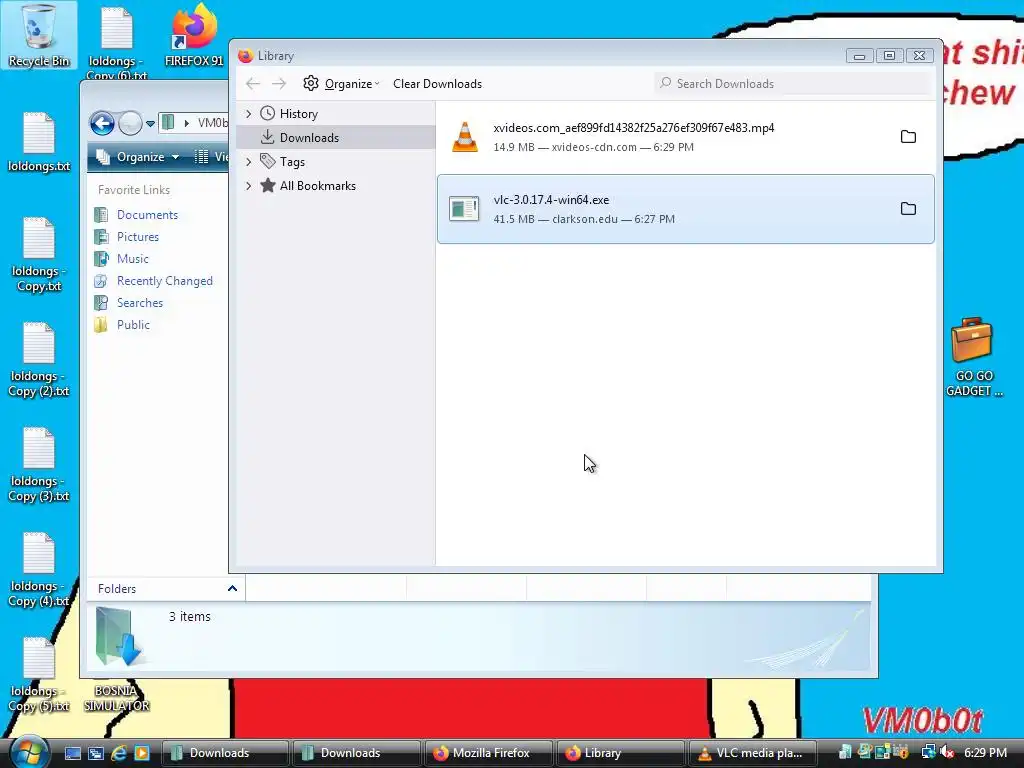Open Documents favorite link in Explorer
The width and height of the screenshot is (1024, 768).
point(147,215)
